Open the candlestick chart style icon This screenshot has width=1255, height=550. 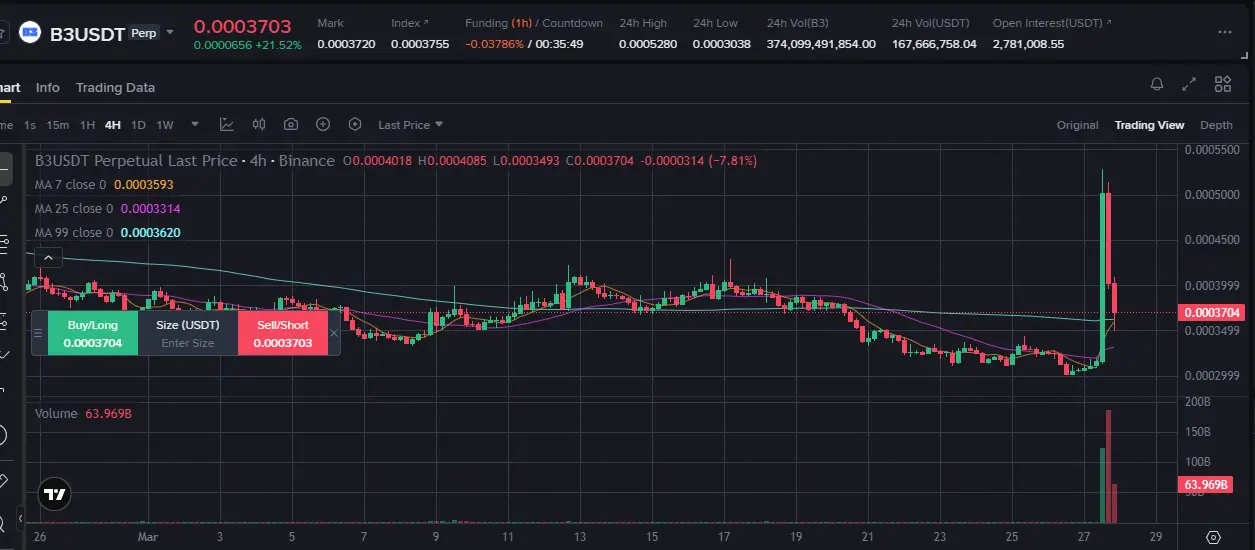click(259, 125)
